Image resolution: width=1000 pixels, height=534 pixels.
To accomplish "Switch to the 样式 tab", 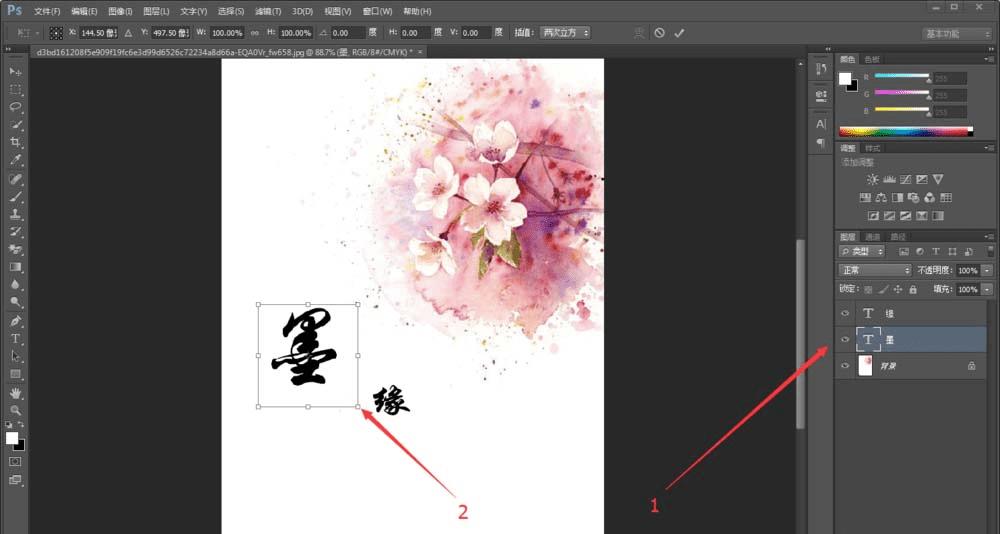I will coord(872,148).
